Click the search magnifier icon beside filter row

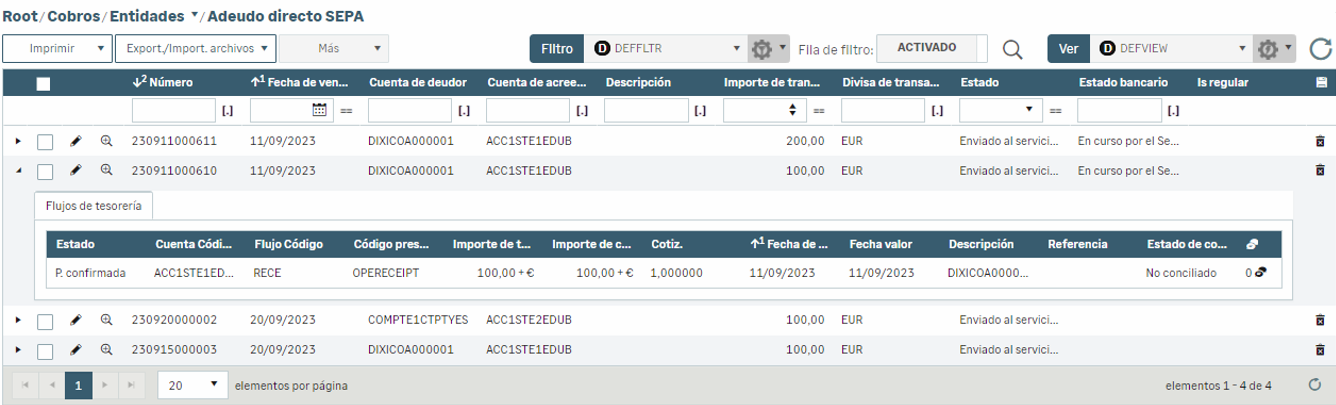tap(1013, 49)
